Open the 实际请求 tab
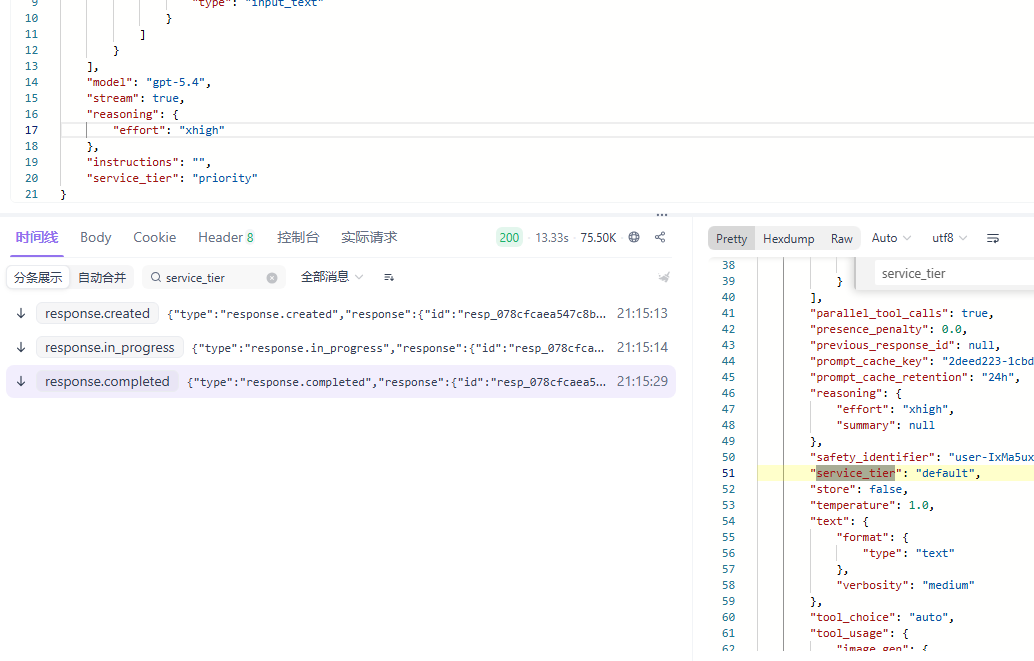 pyautogui.click(x=369, y=237)
